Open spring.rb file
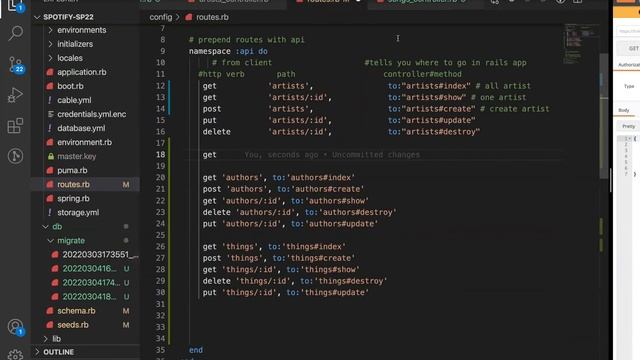This screenshot has height=360, width=640. point(73,198)
